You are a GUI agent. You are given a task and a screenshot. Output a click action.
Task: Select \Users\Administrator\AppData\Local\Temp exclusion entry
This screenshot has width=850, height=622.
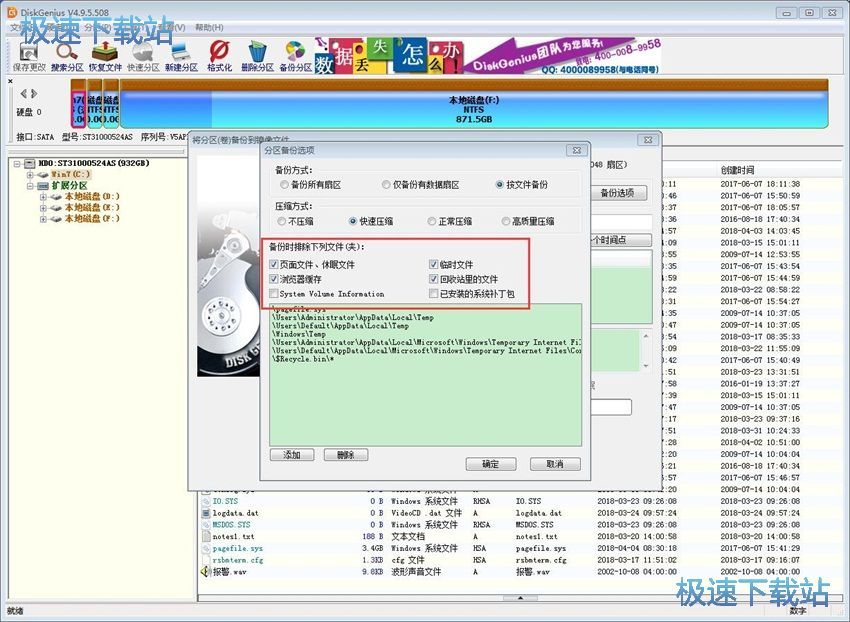pyautogui.click(x=353, y=318)
